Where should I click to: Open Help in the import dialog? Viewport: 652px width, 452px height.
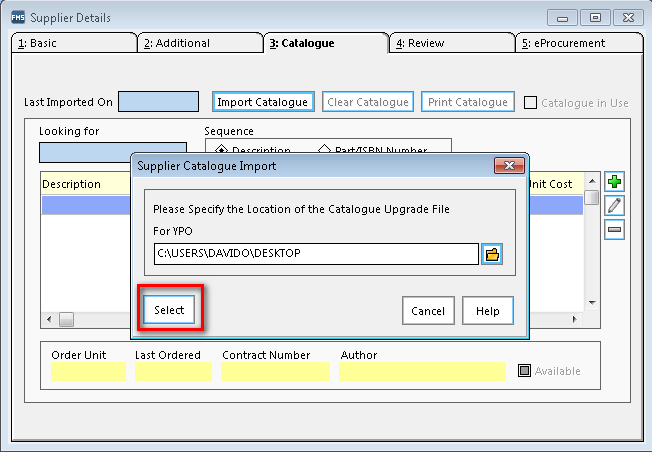[x=488, y=311]
